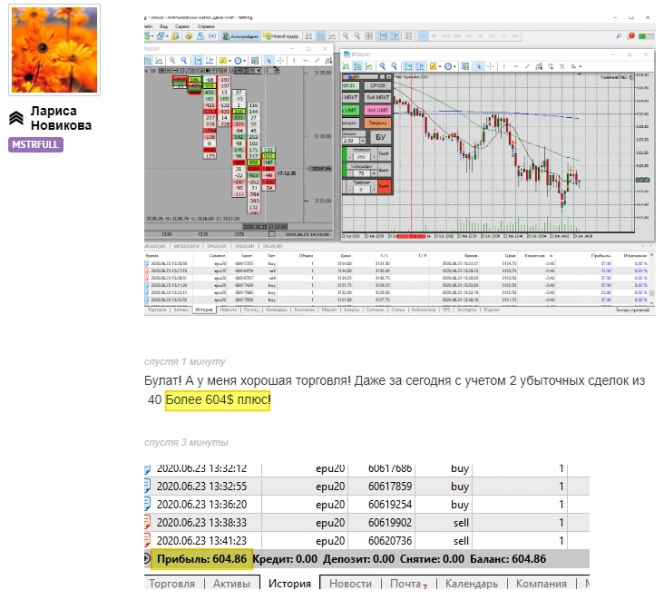Click the БУ breakeven button in trade panel

tap(381, 137)
